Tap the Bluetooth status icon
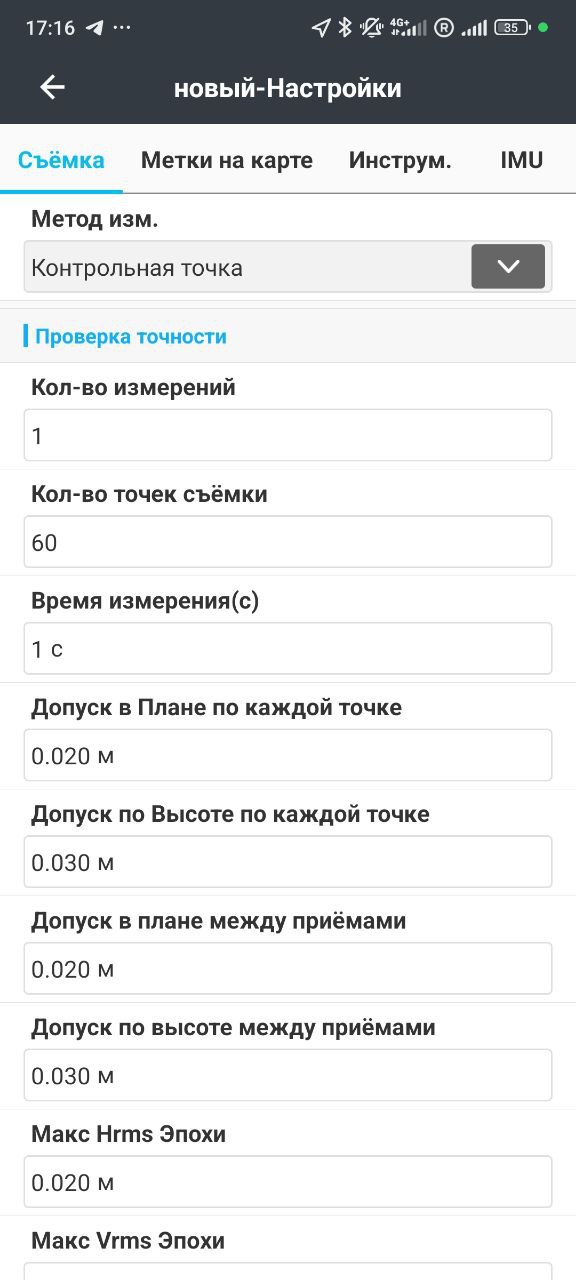The image size is (576, 1280). click(344, 28)
